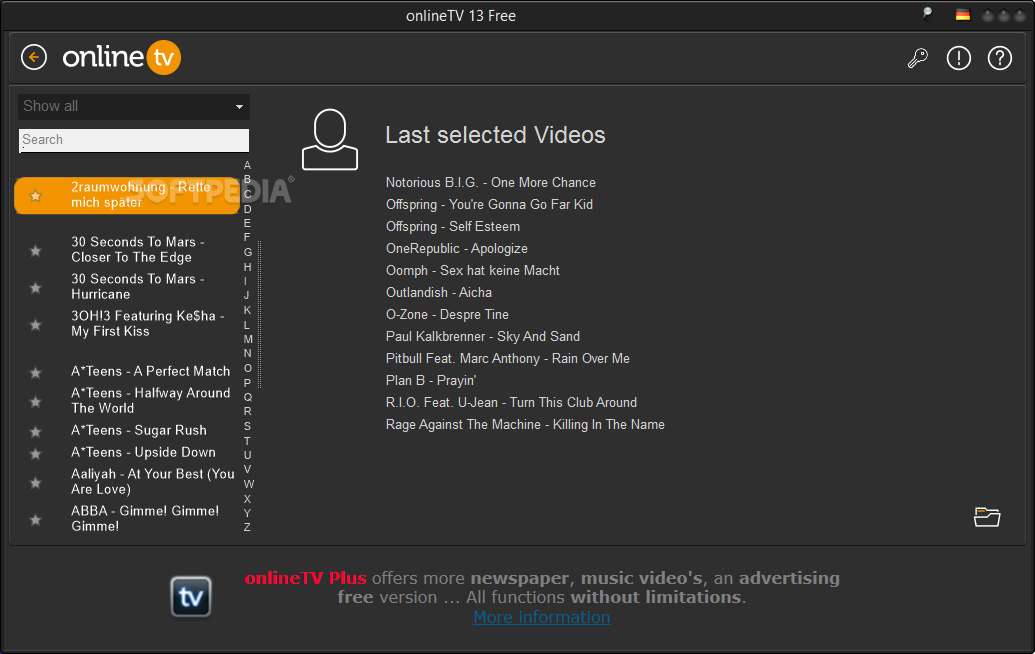The height and width of the screenshot is (654, 1035).
Task: Open R.I.O. Feat. U-Jean - Turn This Club Around
Action: point(512,403)
